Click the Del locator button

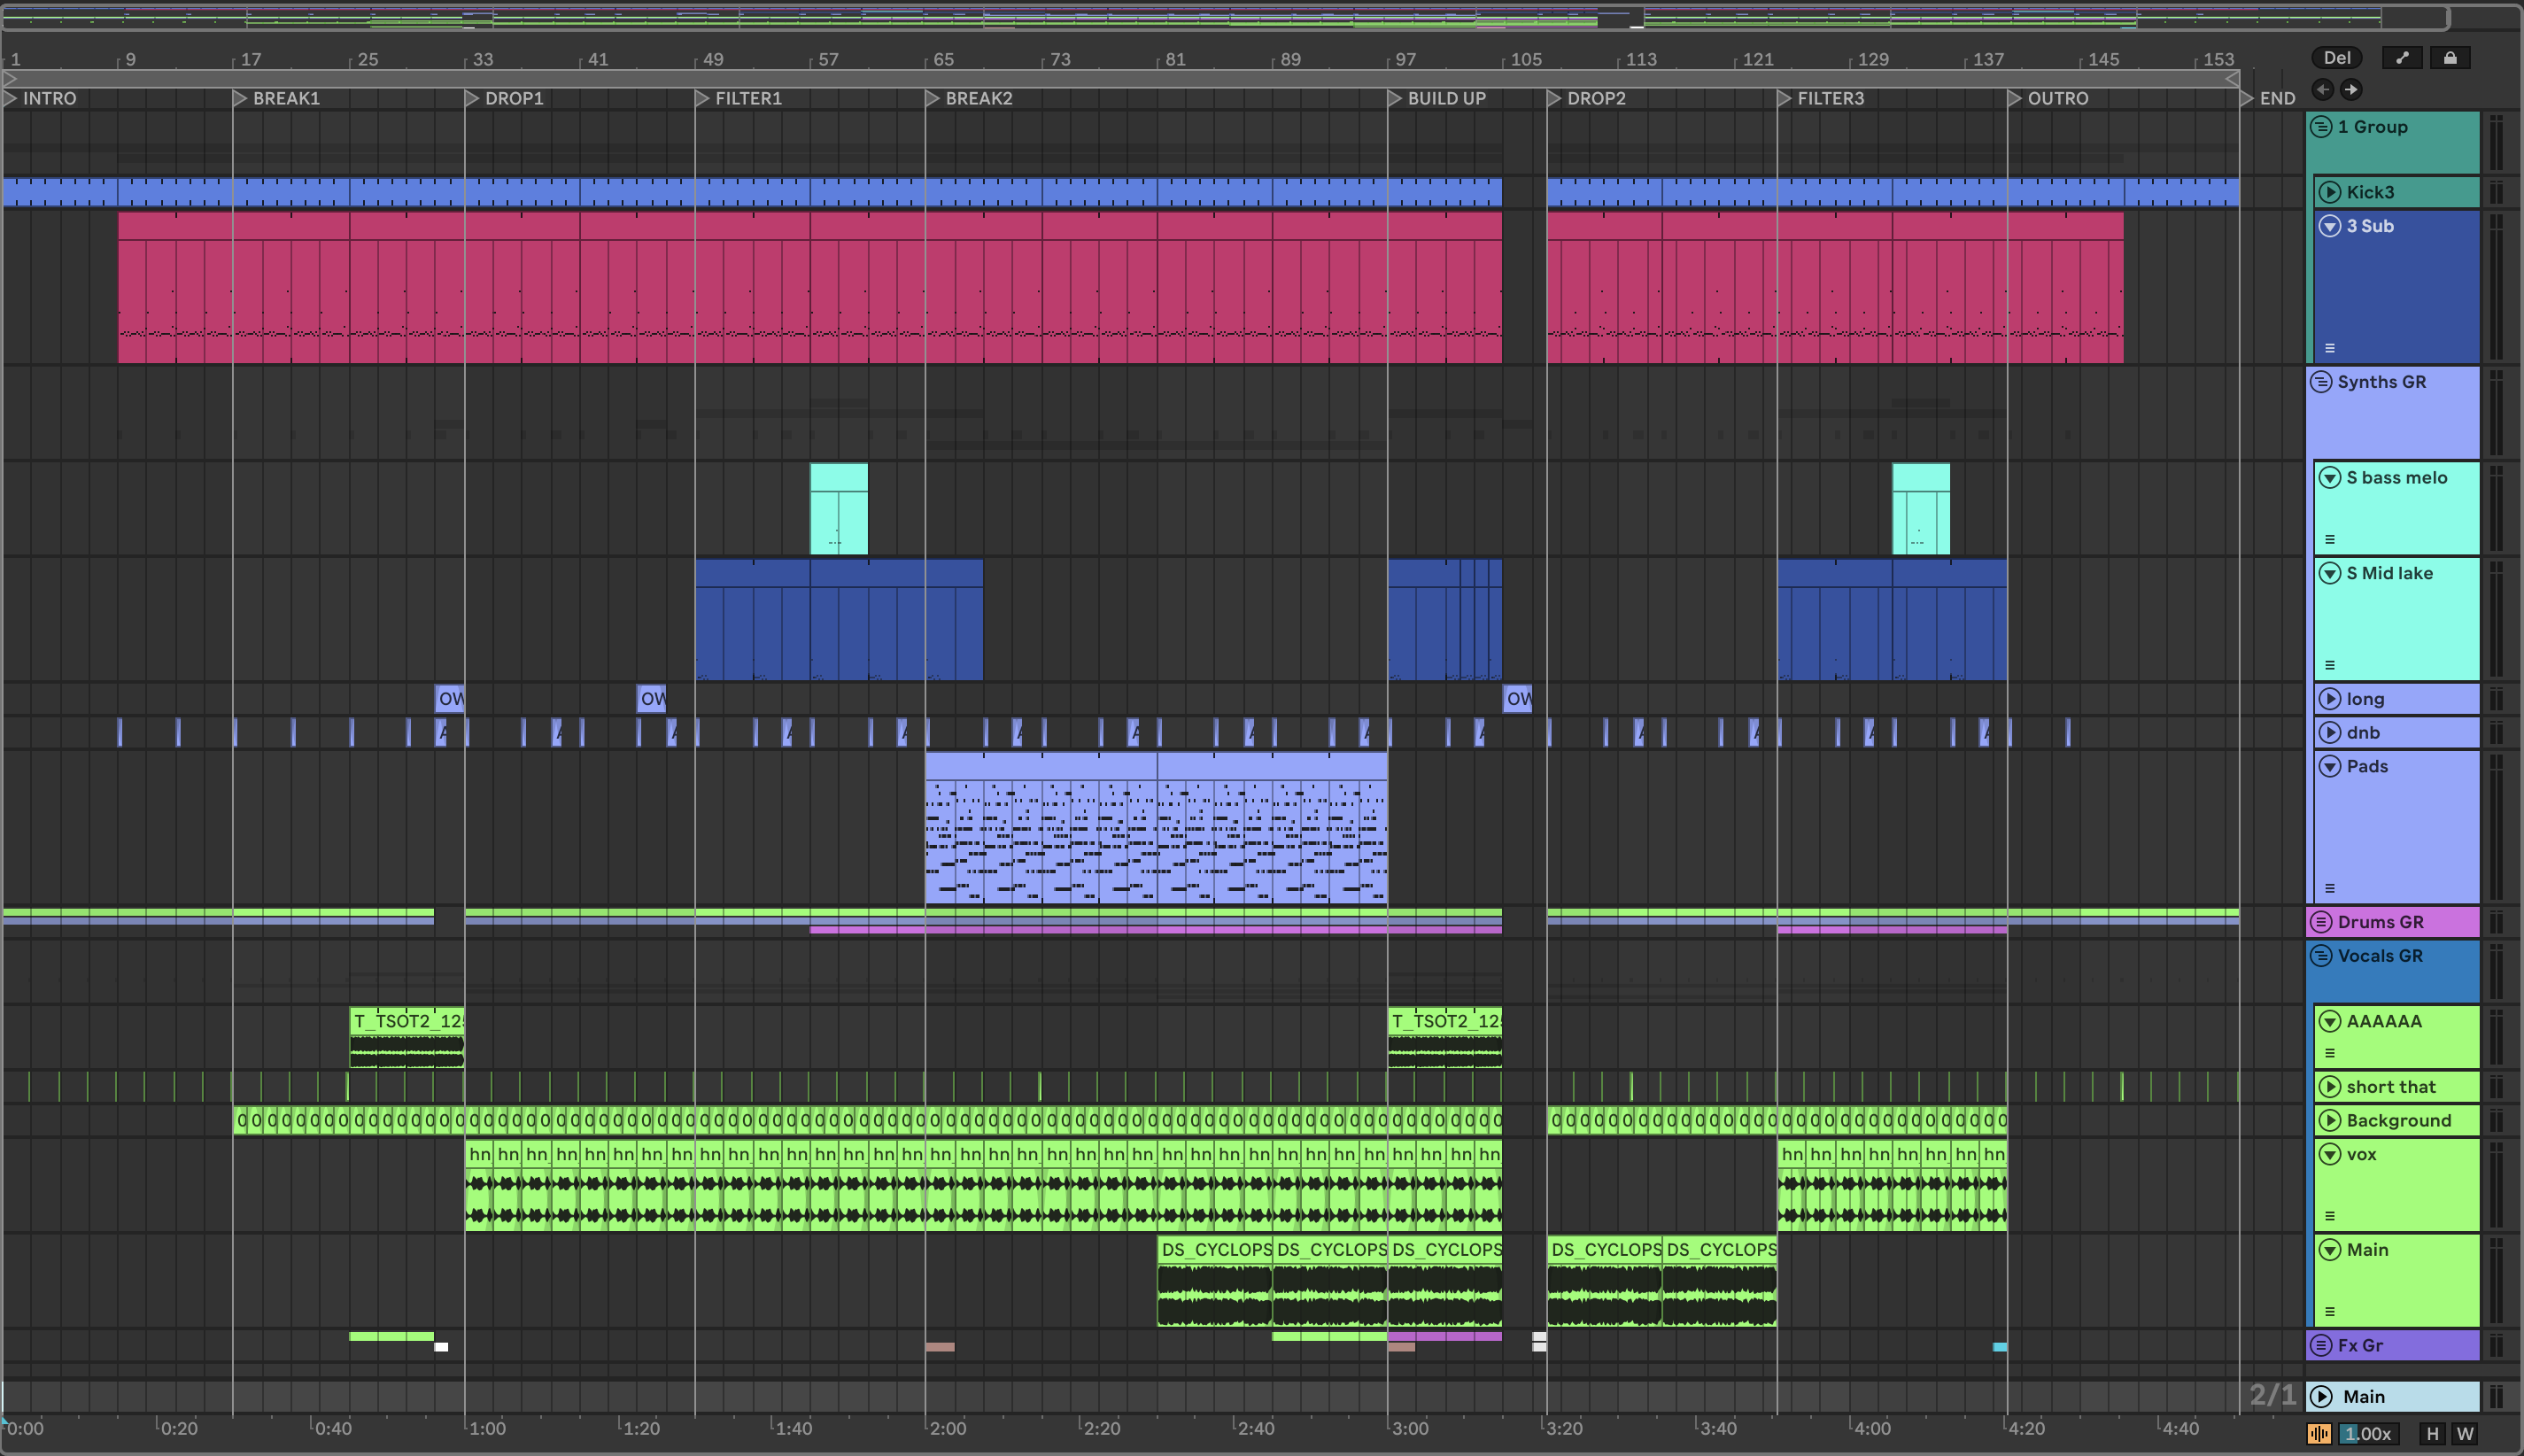click(2336, 58)
